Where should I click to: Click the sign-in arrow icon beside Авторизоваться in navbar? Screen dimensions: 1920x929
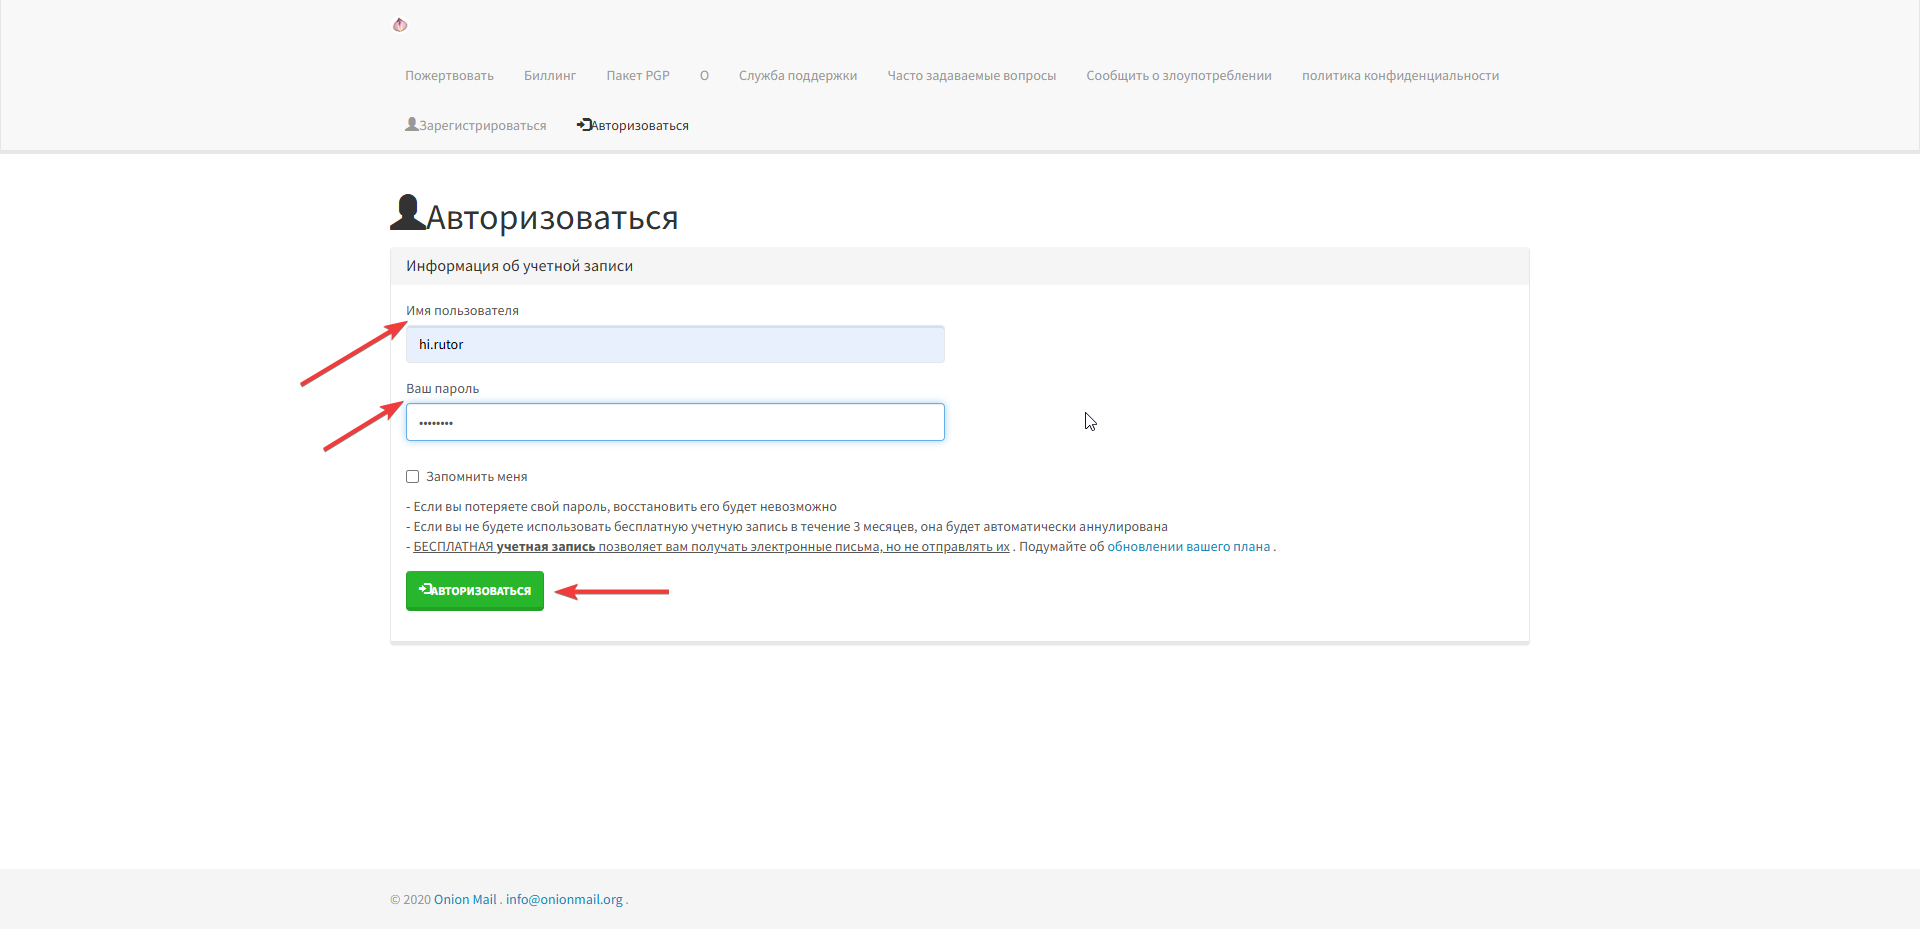(584, 125)
